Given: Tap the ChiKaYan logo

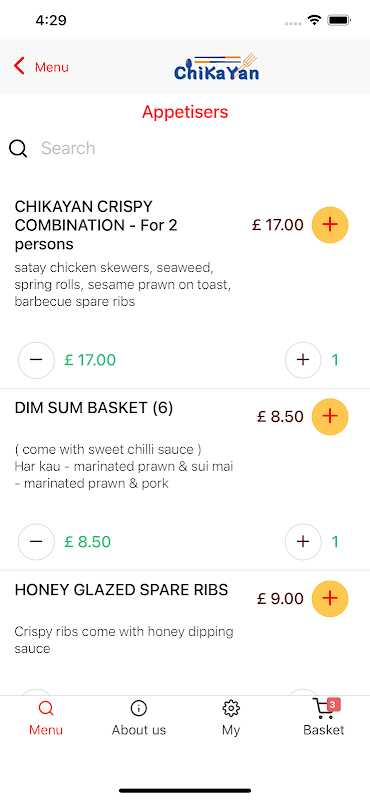Looking at the screenshot, I should pyautogui.click(x=216, y=67).
